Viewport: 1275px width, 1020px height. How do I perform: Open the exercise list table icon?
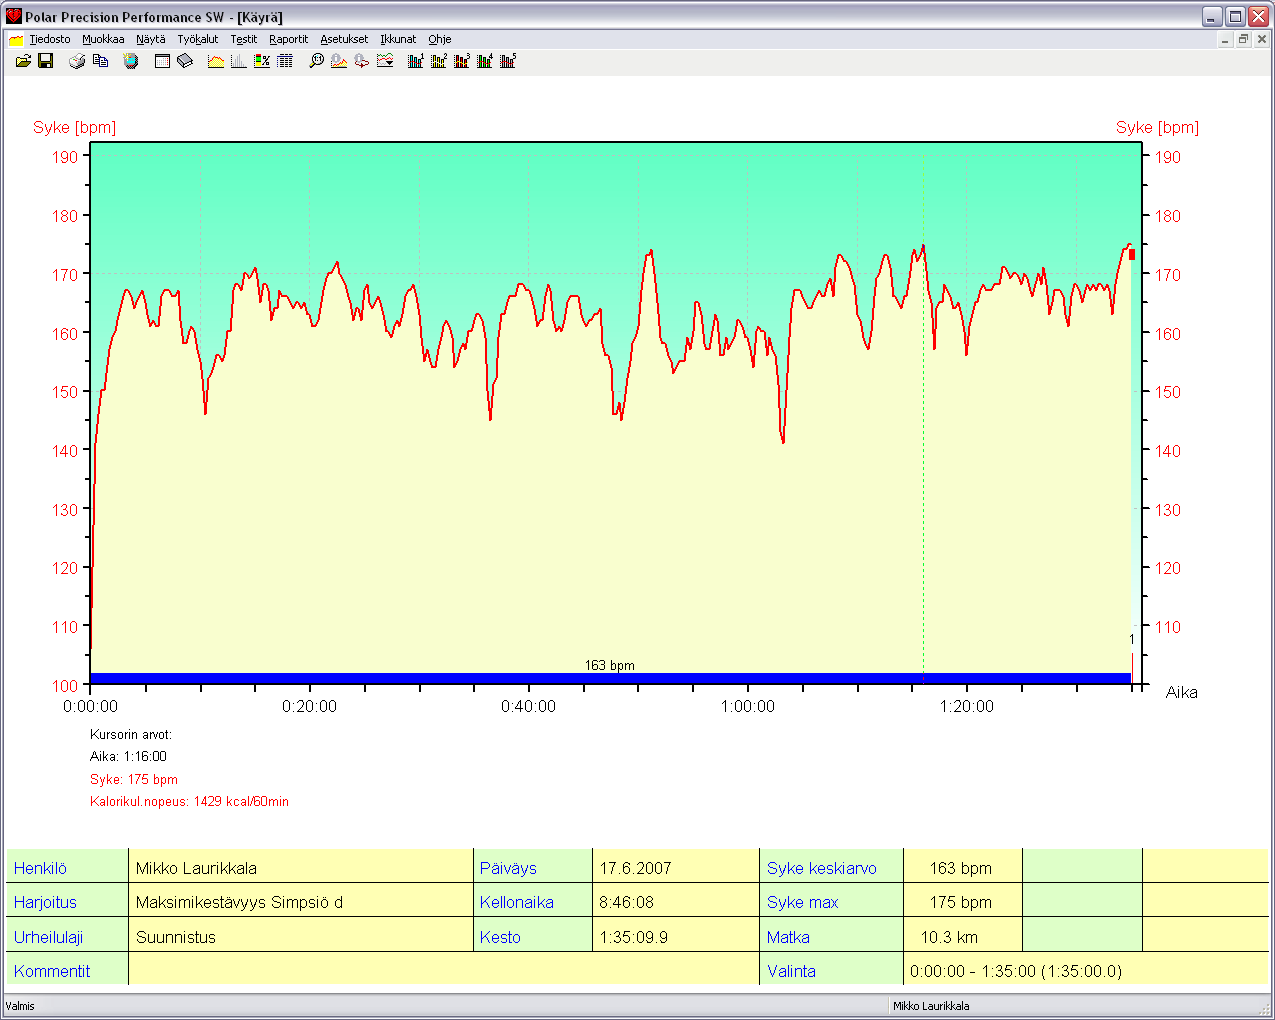pos(285,61)
